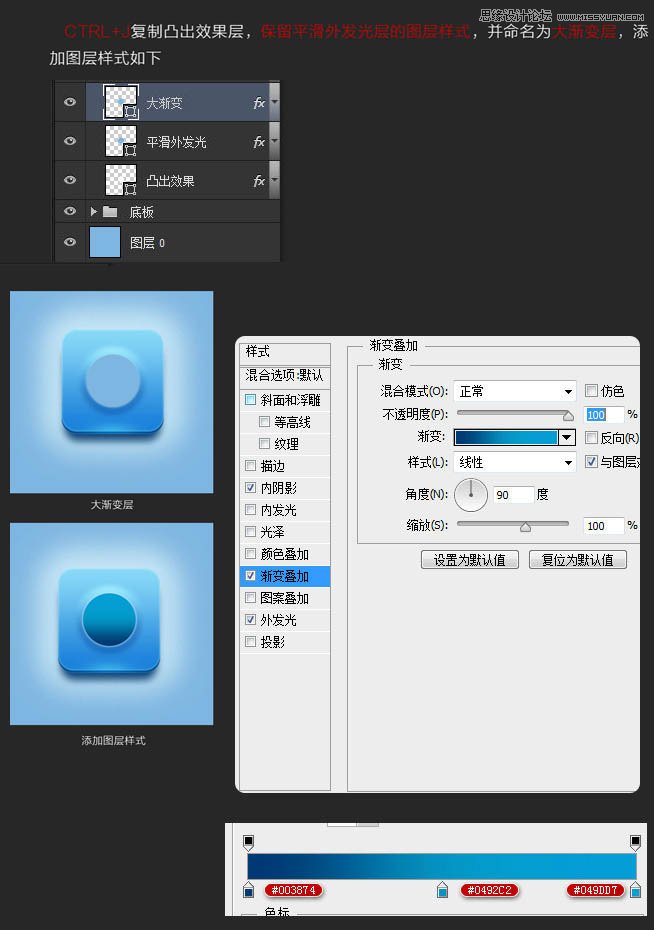
Task: Enable the 投影 checkbox
Action: point(250,641)
